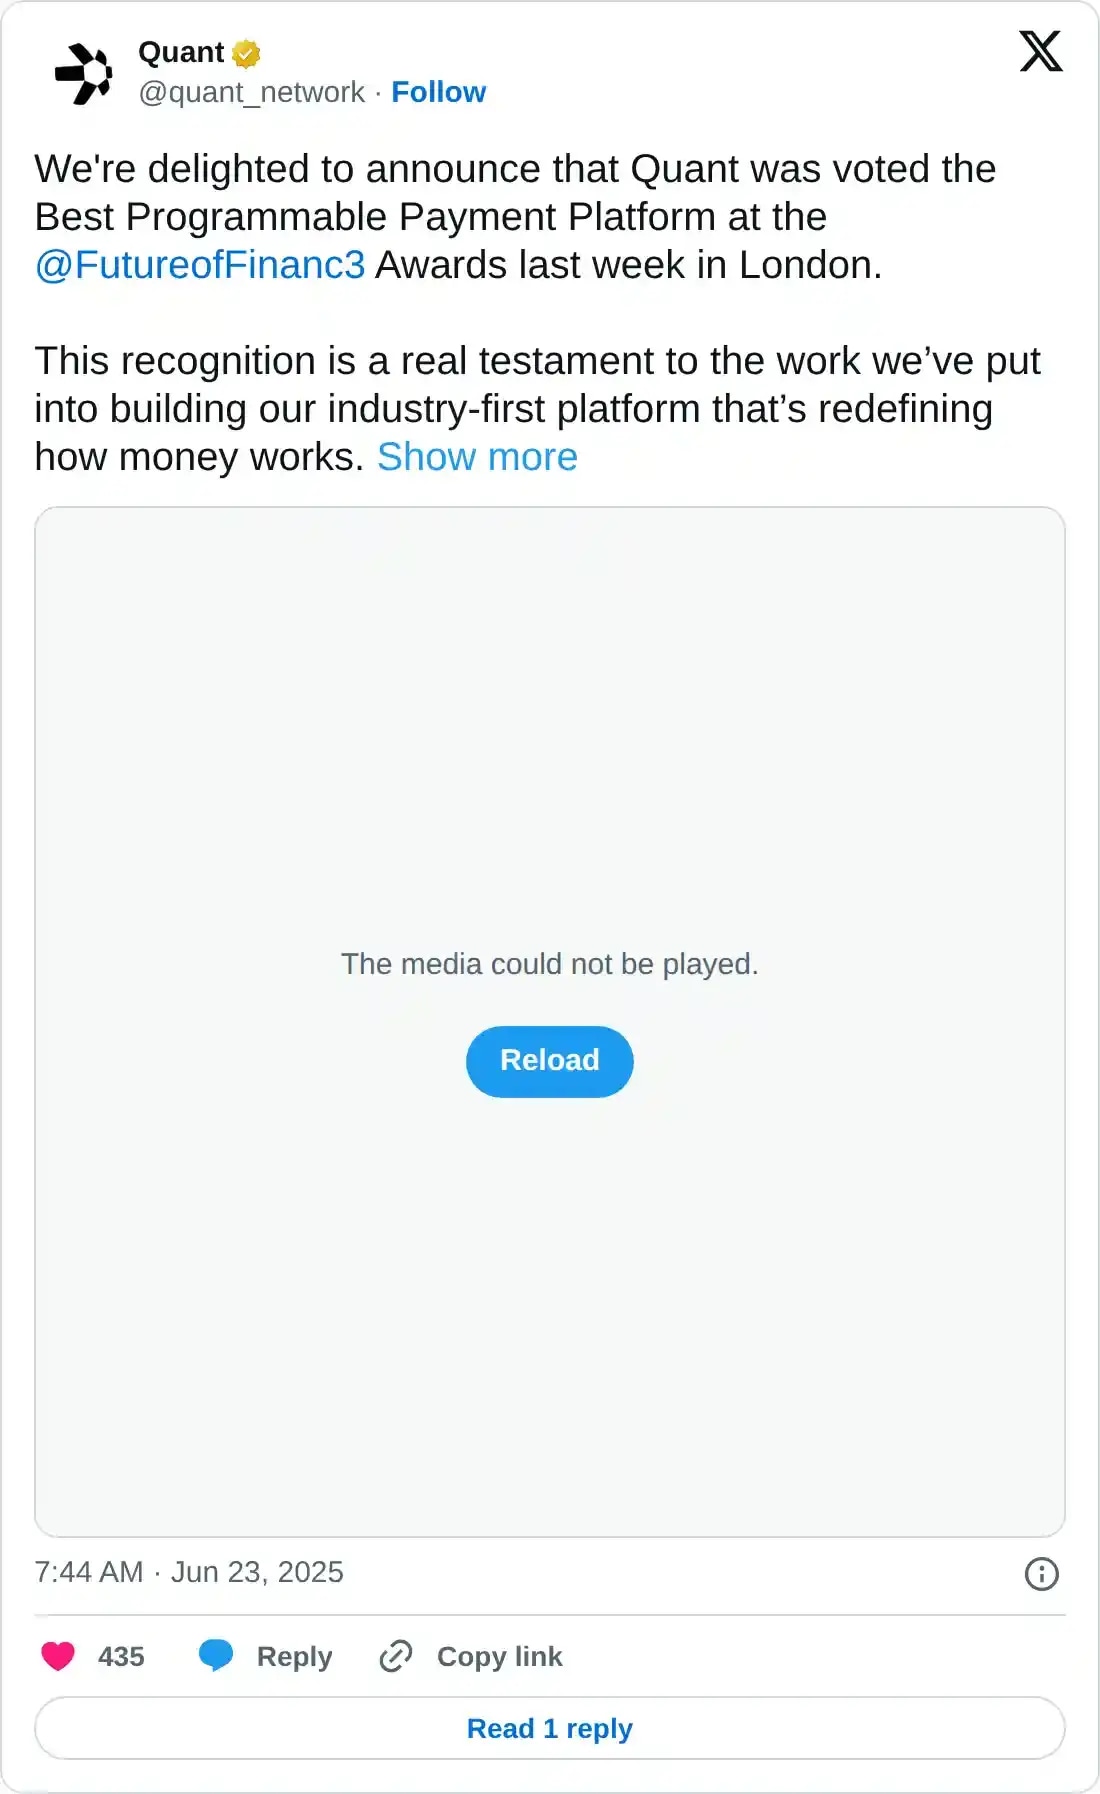The width and height of the screenshot is (1100, 1794).
Task: Open the post on X via the X logo
Action: click(1040, 51)
